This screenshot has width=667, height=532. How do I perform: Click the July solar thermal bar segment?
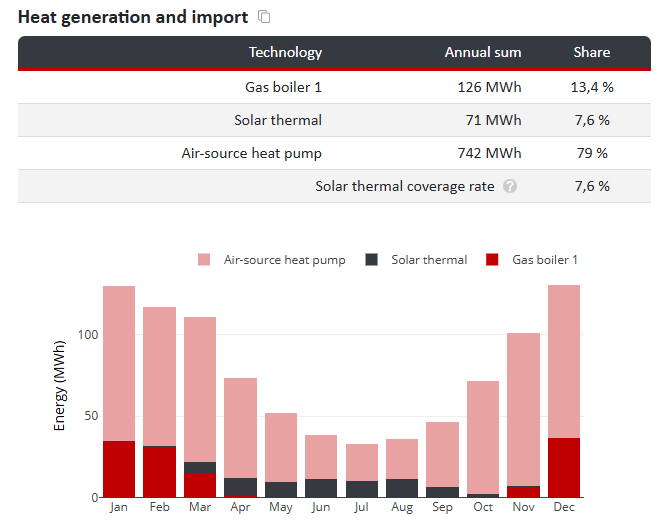[x=362, y=489]
